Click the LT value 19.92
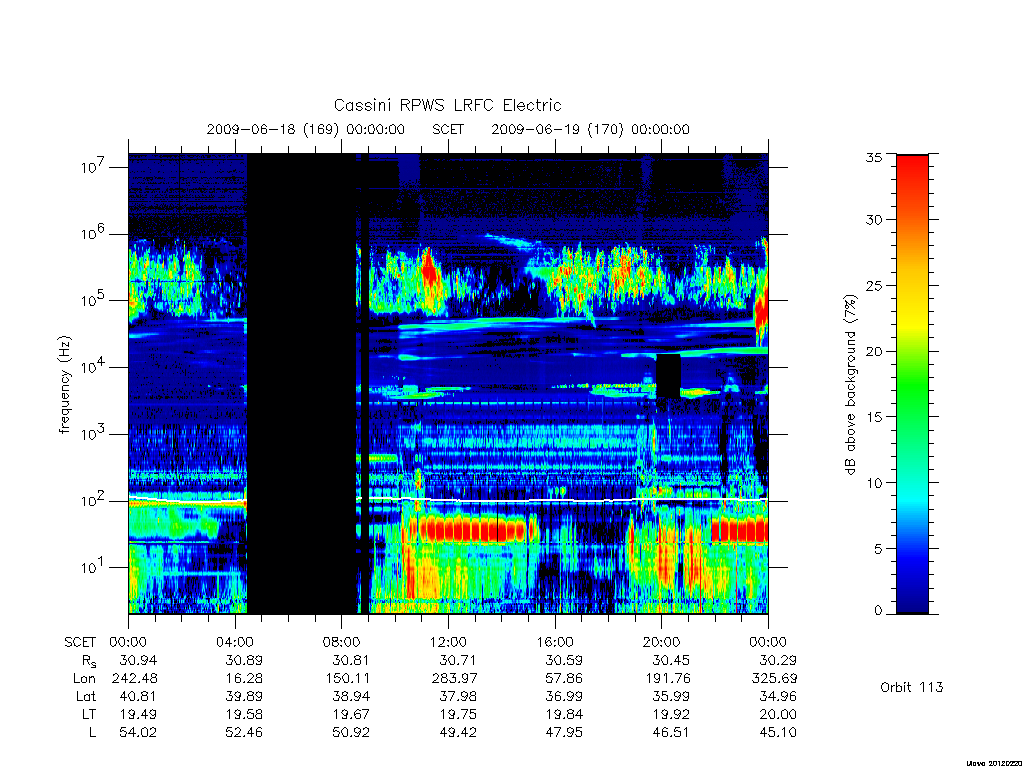 (670, 714)
